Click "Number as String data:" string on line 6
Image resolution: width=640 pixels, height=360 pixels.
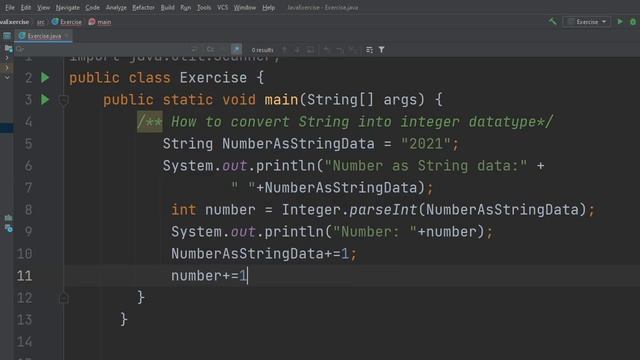coord(426,166)
